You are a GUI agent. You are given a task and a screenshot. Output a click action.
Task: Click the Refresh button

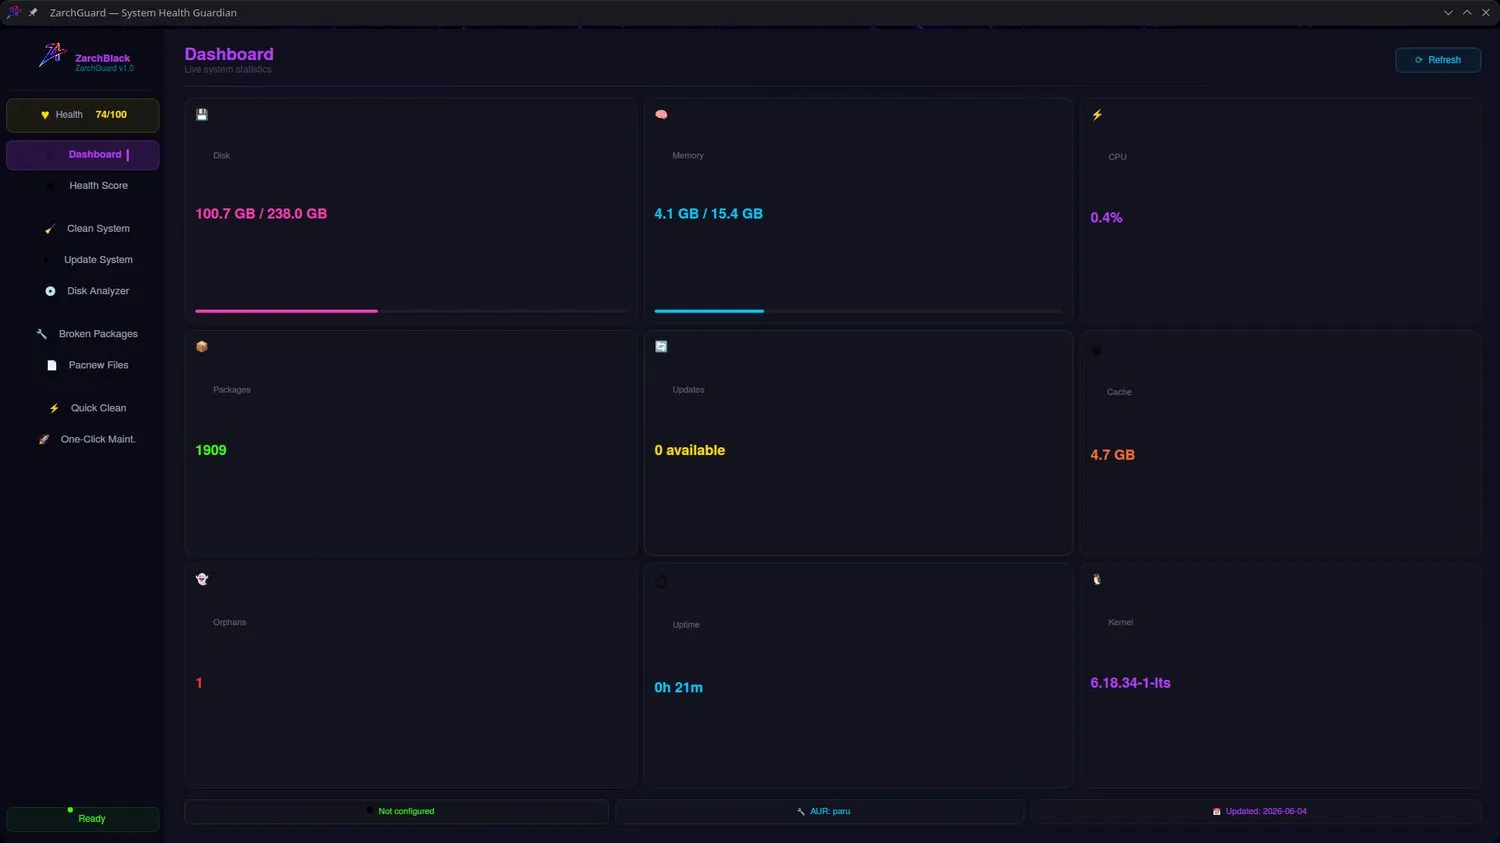[x=1438, y=60]
